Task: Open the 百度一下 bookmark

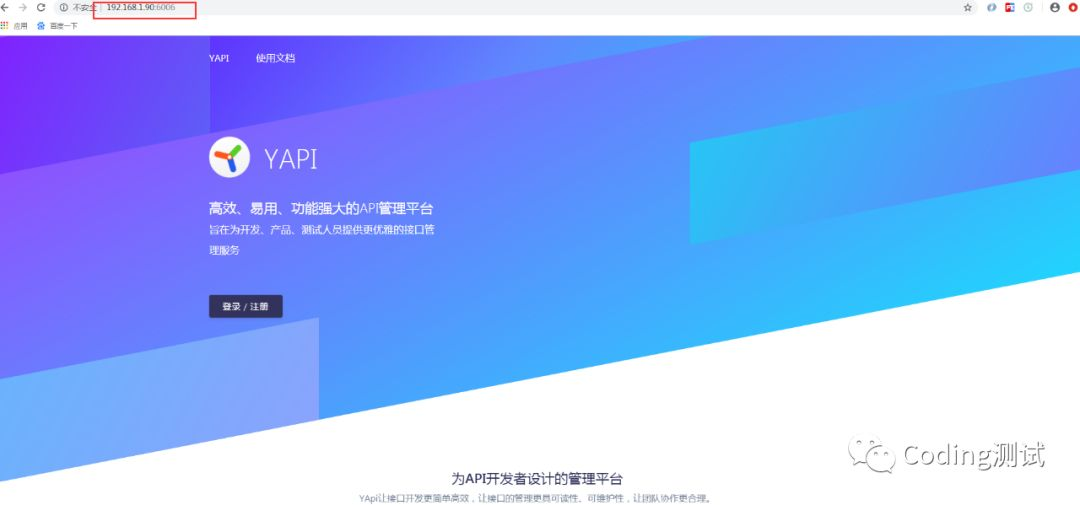Action: (57, 25)
